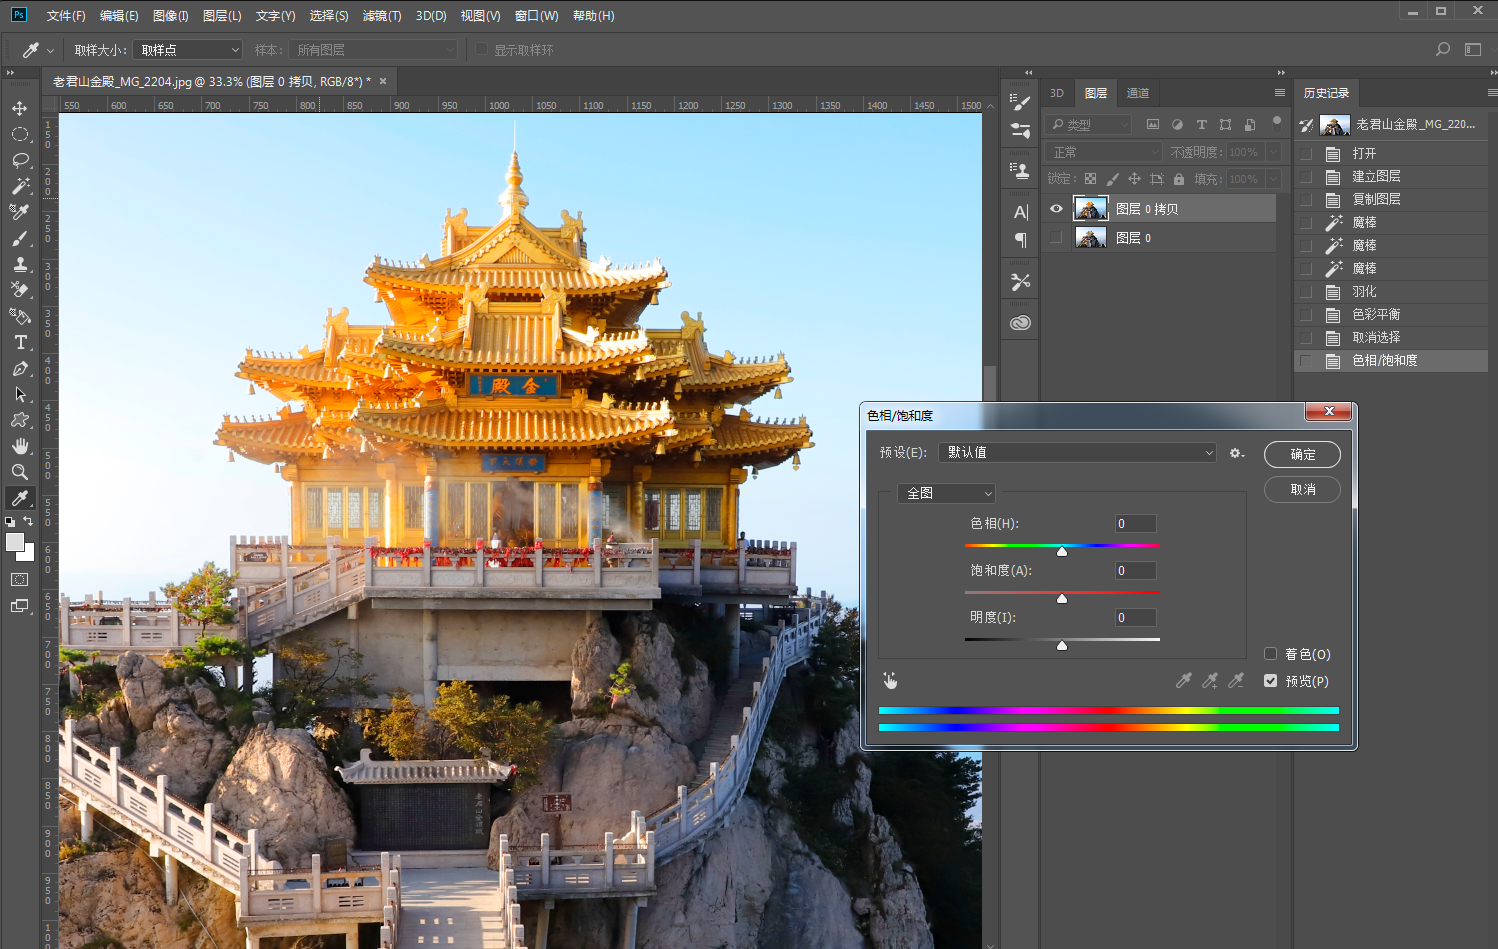Image resolution: width=1498 pixels, height=949 pixels.
Task: Select the Move tool
Action: 19,108
